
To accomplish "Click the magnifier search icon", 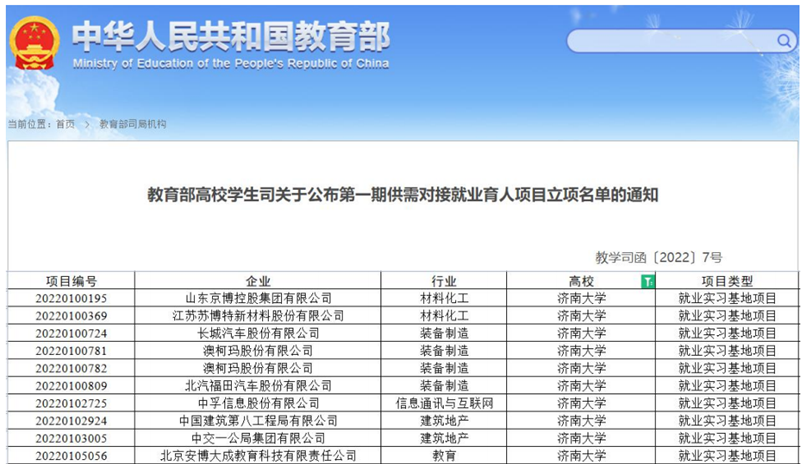I will click(785, 41).
